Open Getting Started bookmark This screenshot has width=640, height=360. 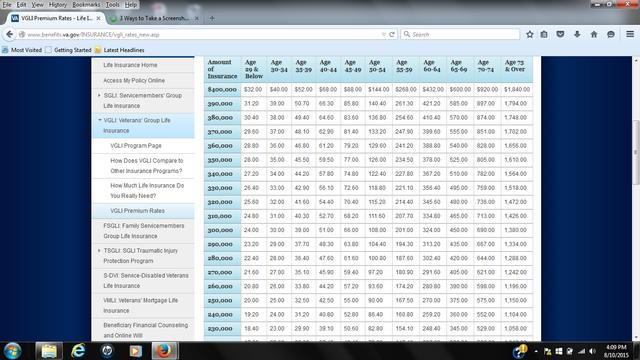(x=69, y=50)
